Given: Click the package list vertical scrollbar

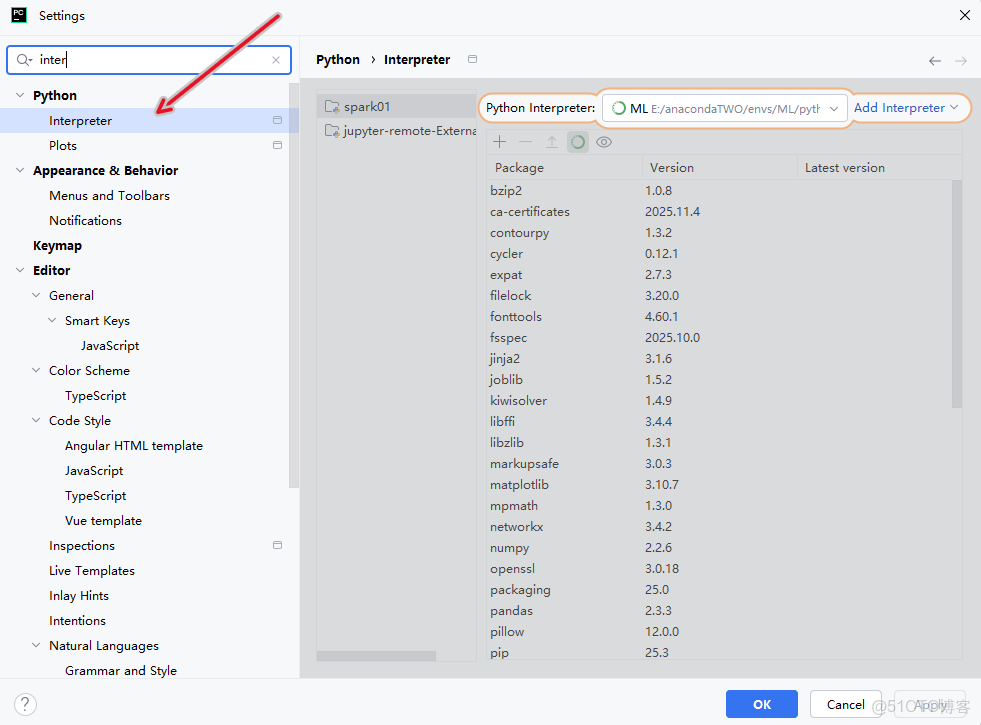Looking at the screenshot, I should tap(957, 294).
